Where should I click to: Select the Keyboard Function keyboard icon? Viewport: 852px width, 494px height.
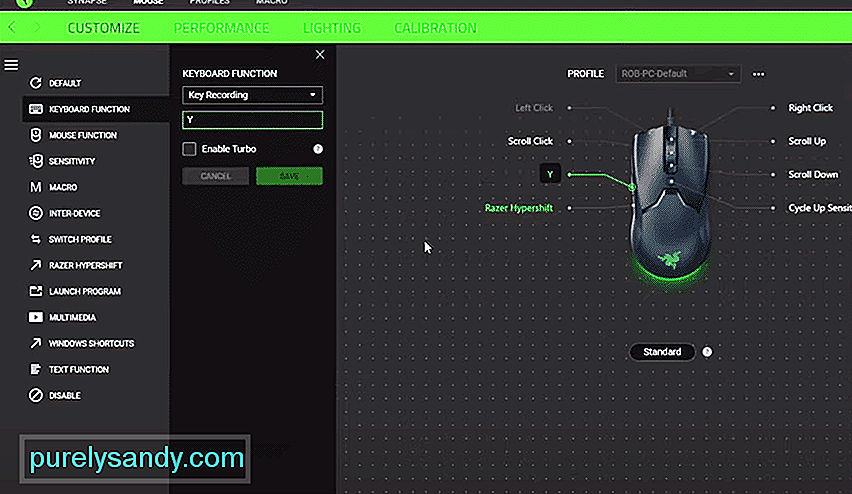(x=36, y=109)
